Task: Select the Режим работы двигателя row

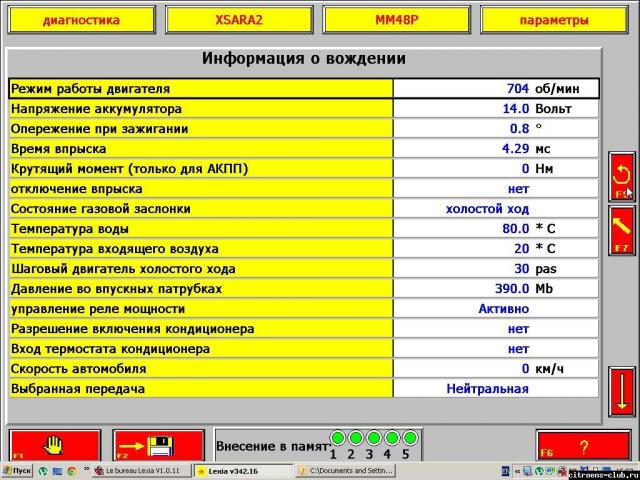Action: pyautogui.click(x=304, y=89)
